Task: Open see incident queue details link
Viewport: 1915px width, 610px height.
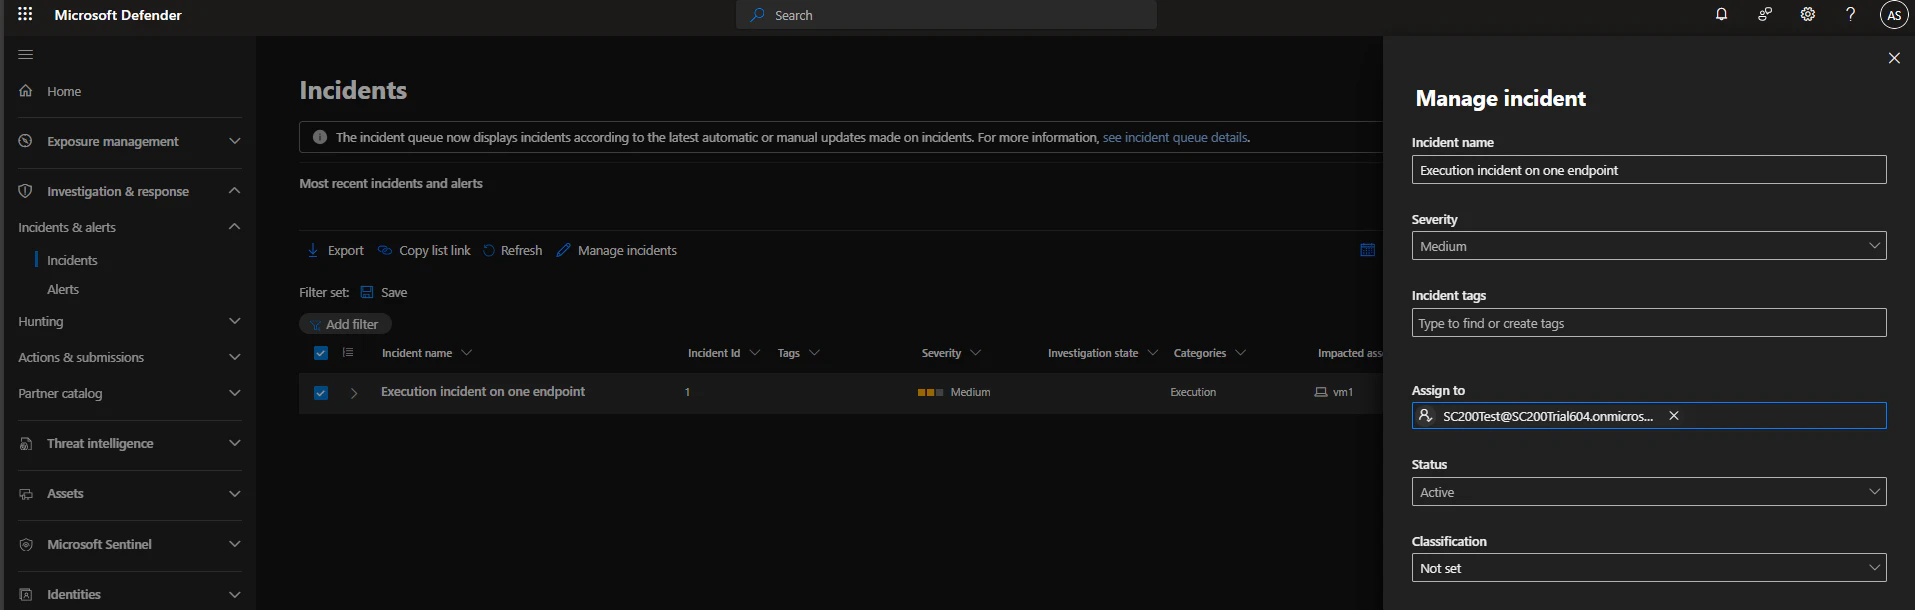Action: 1175,137
